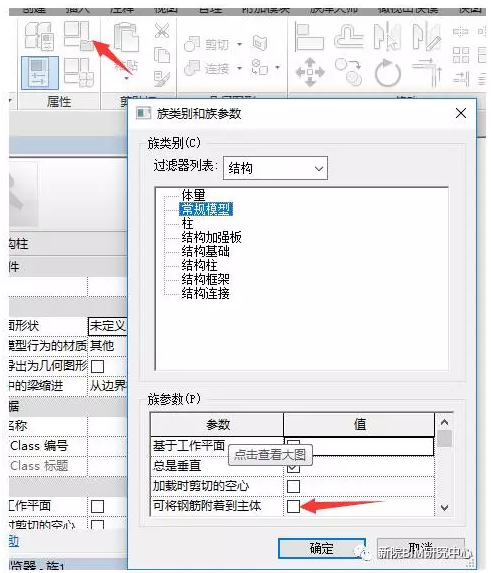Click the parameter list scrollbar down arrow
Image resolution: width=491 pixels, height=573 pixels.
point(444,508)
